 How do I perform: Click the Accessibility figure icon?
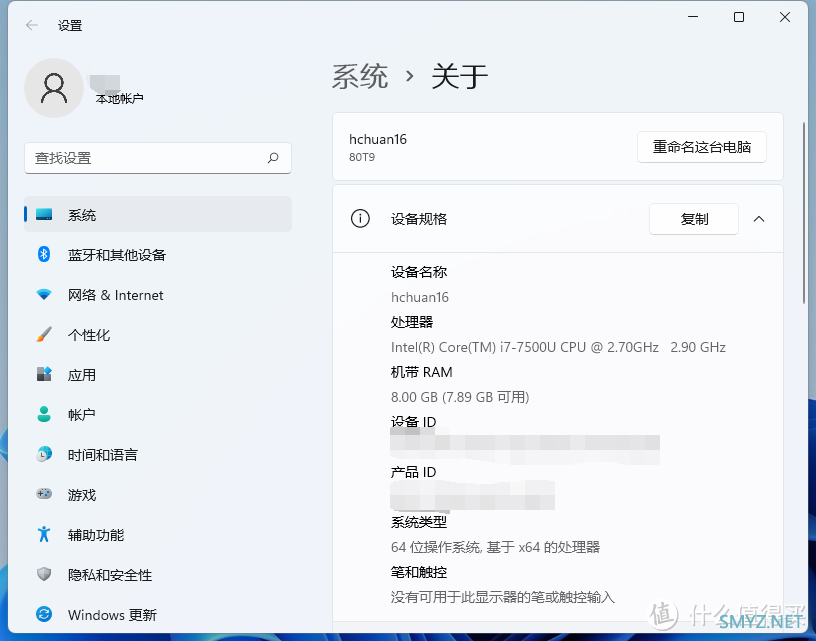(44, 534)
